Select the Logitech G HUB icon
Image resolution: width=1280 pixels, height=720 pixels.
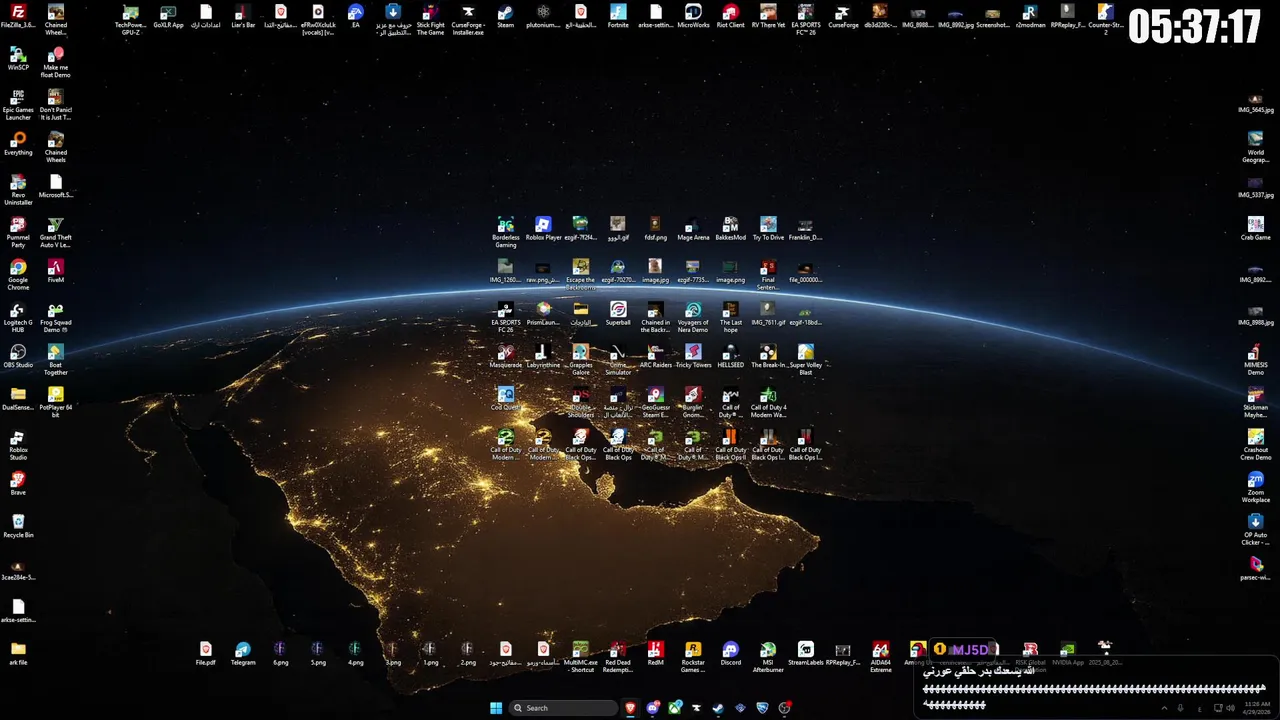[x=18, y=317]
